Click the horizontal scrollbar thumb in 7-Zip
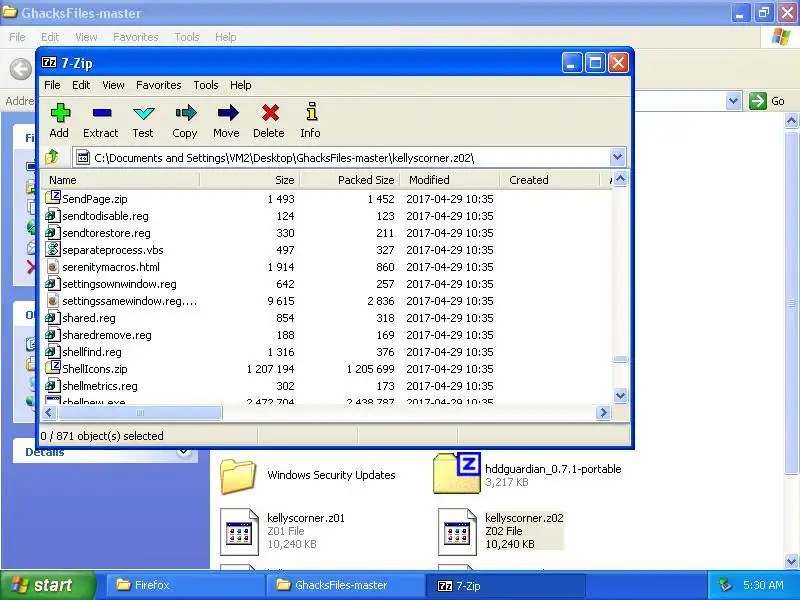This screenshot has height=600, width=800. click(x=140, y=412)
